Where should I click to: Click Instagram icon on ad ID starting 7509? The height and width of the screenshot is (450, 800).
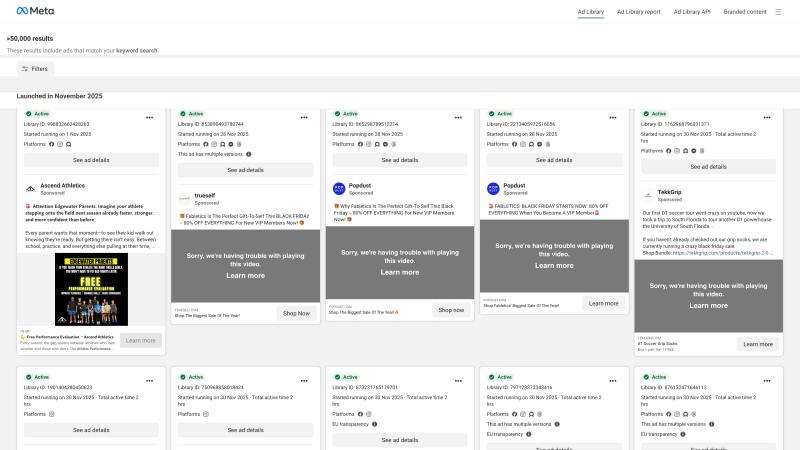206,414
